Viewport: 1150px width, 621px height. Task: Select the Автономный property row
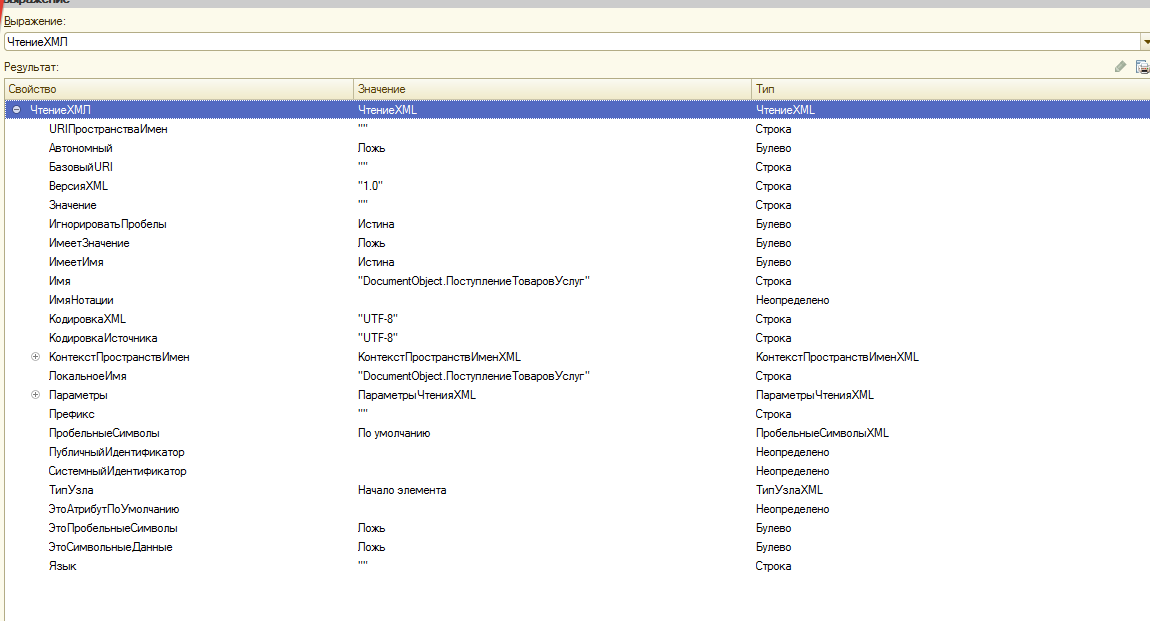point(80,148)
